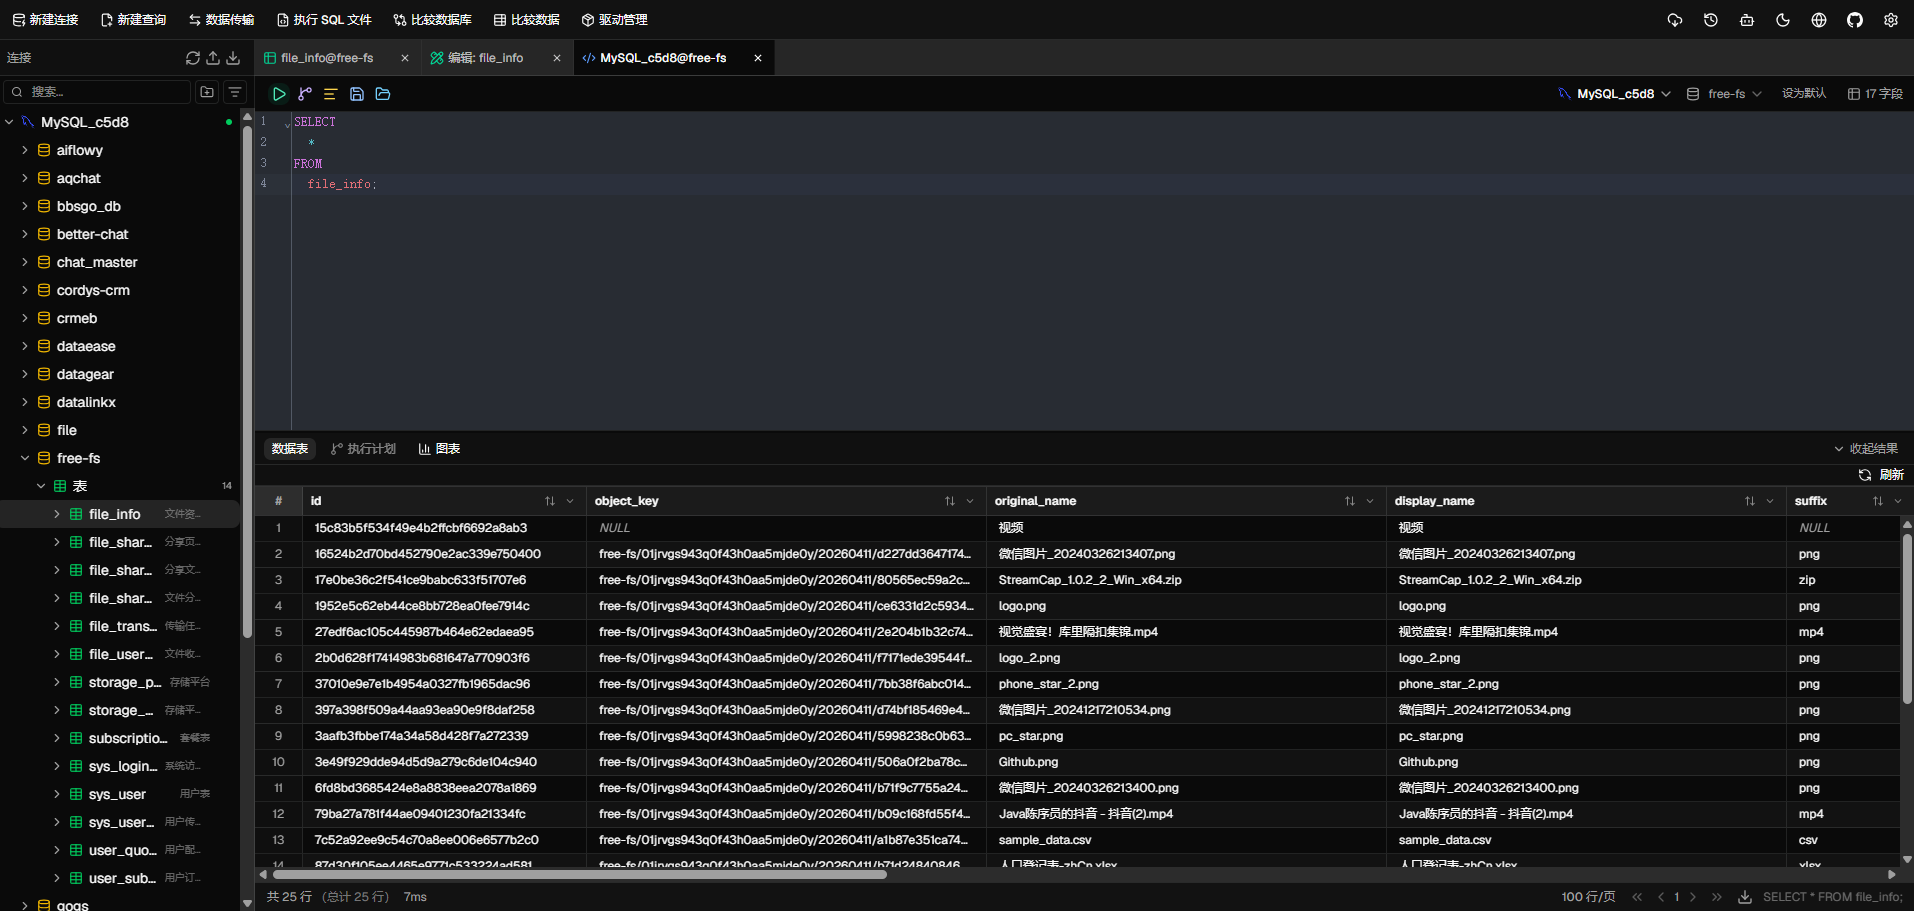Viewport: 1914px width, 911px height.
Task: Sort the object_key column with its arrows icon
Action: click(x=950, y=501)
